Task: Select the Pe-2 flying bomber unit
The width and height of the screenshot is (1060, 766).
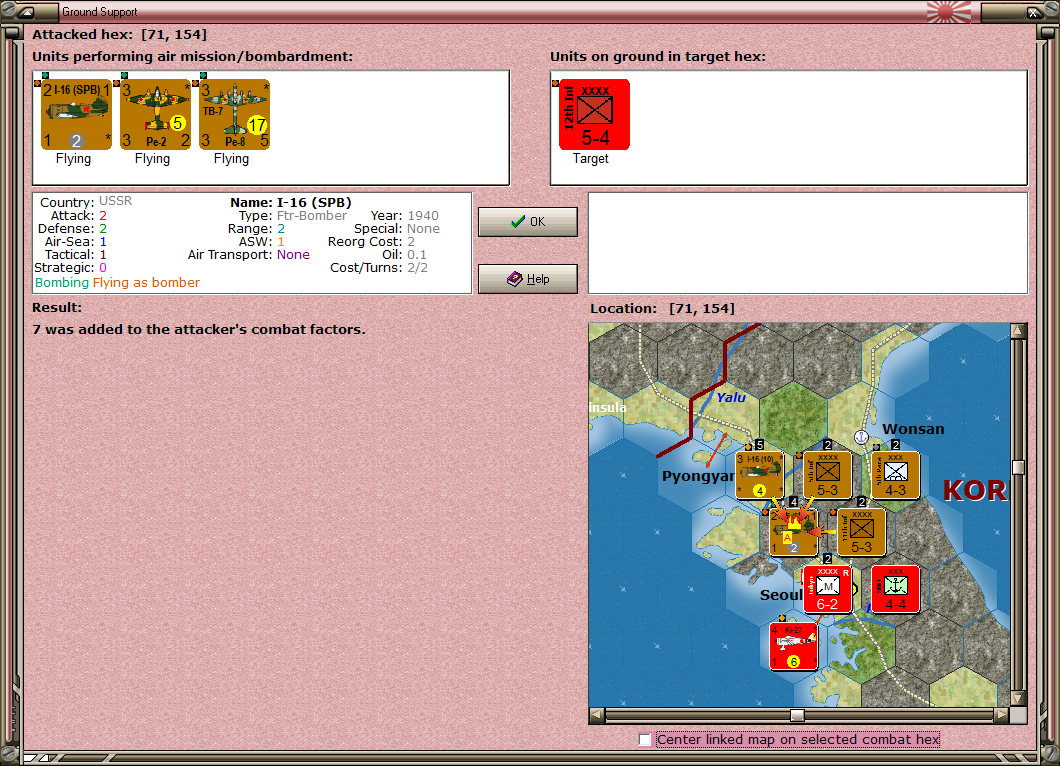Action: point(155,114)
